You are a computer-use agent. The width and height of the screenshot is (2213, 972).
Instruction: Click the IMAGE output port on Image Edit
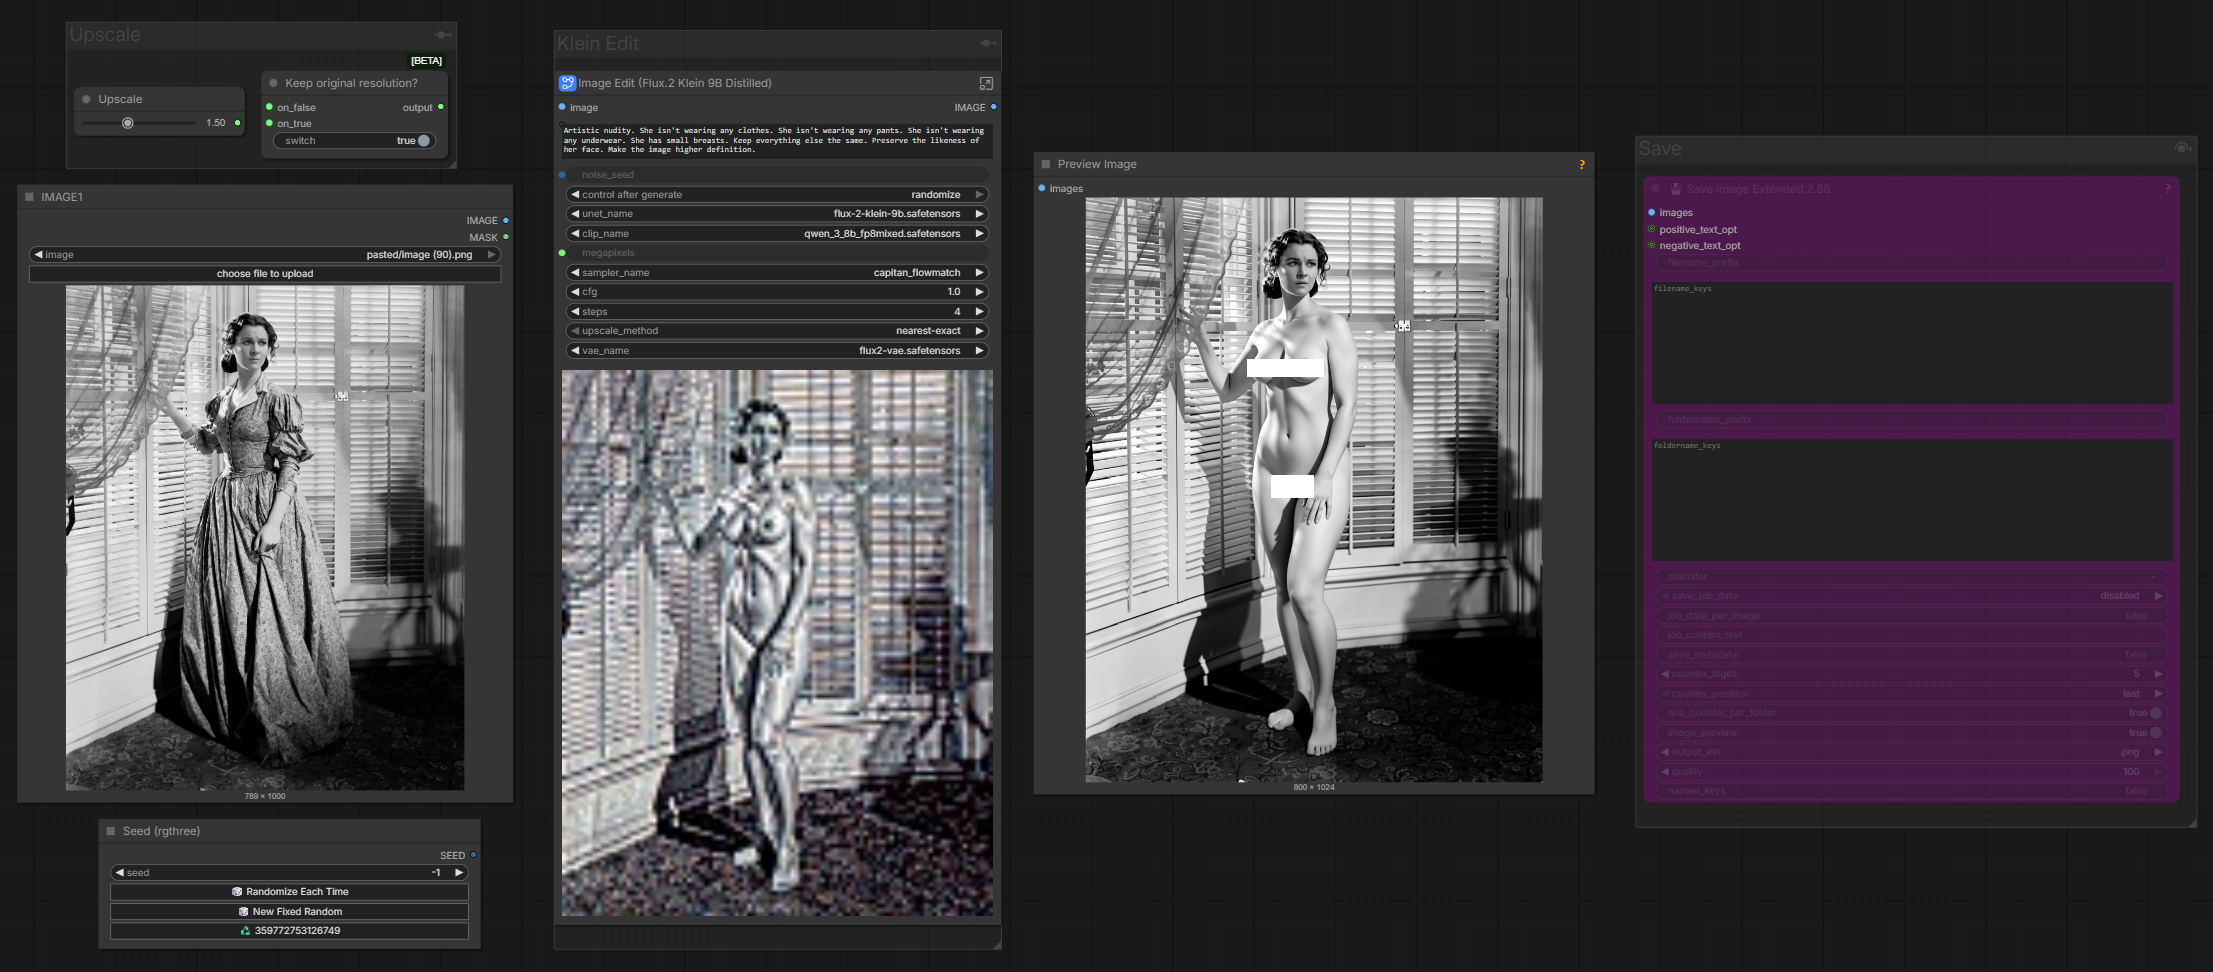(993, 107)
